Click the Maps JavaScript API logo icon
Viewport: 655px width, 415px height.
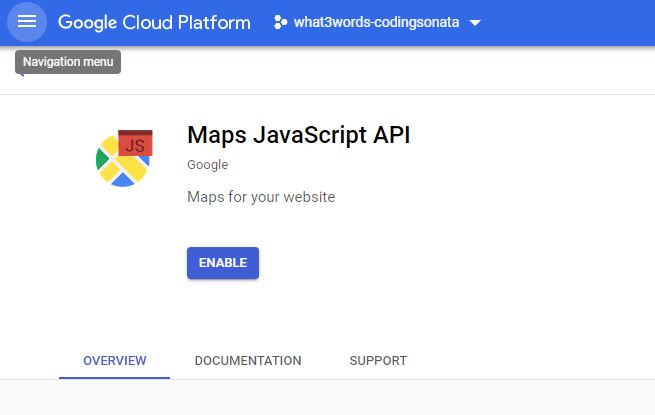(x=124, y=158)
